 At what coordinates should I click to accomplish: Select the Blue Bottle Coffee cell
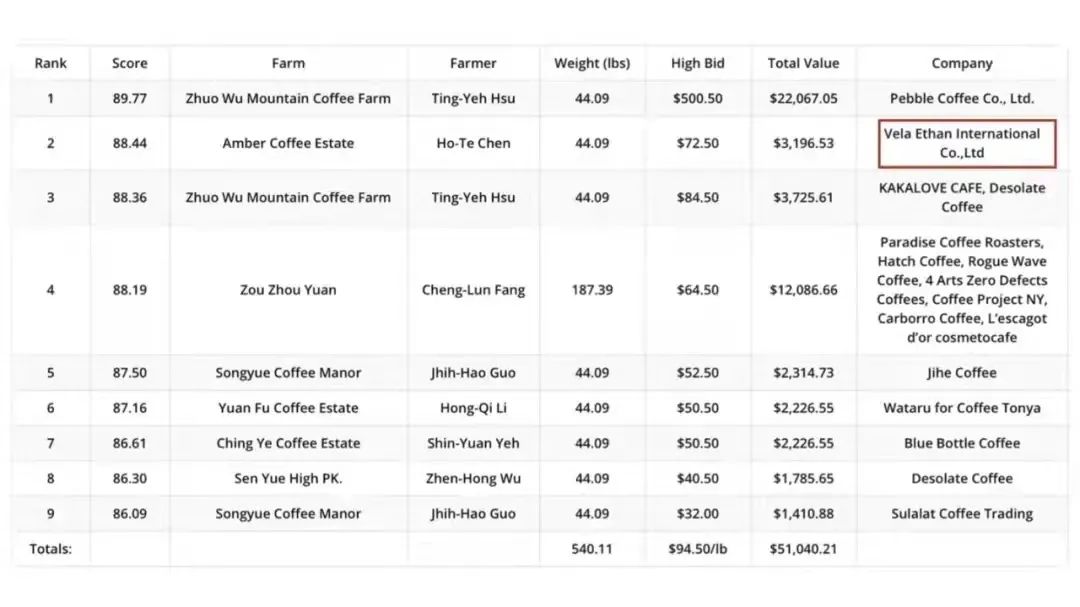(x=962, y=443)
